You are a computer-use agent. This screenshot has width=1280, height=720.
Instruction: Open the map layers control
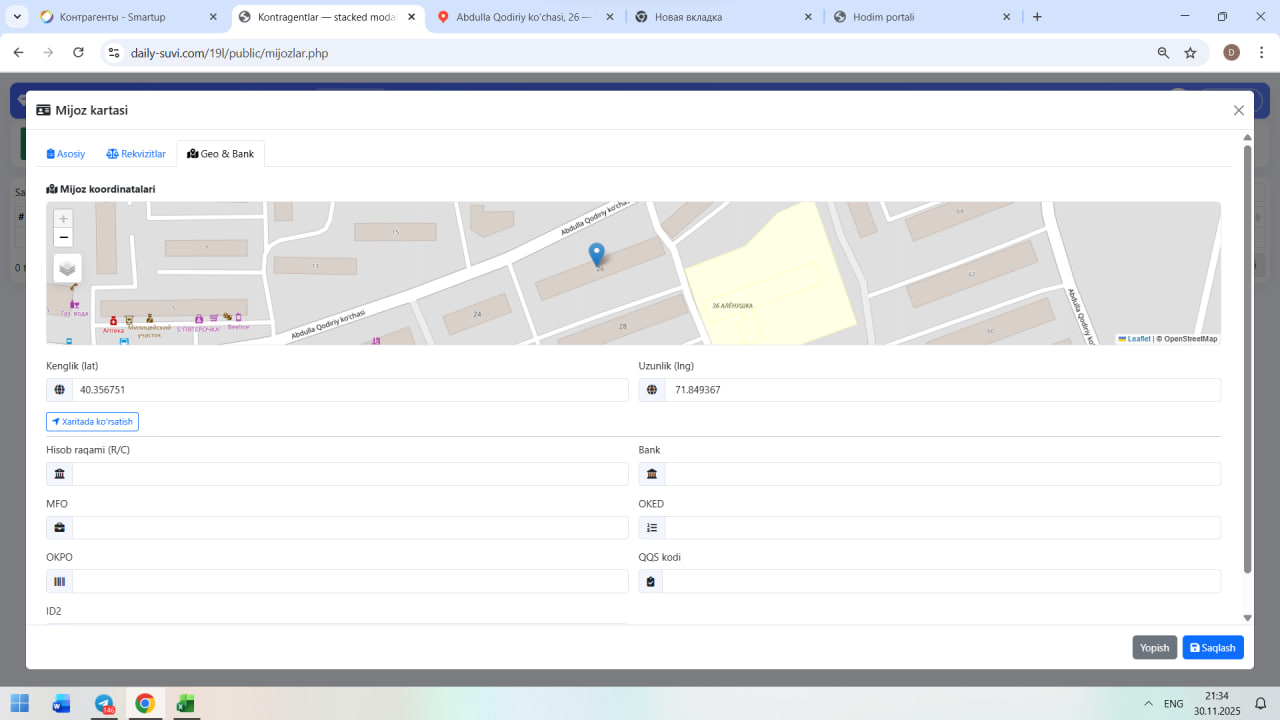[x=67, y=268]
